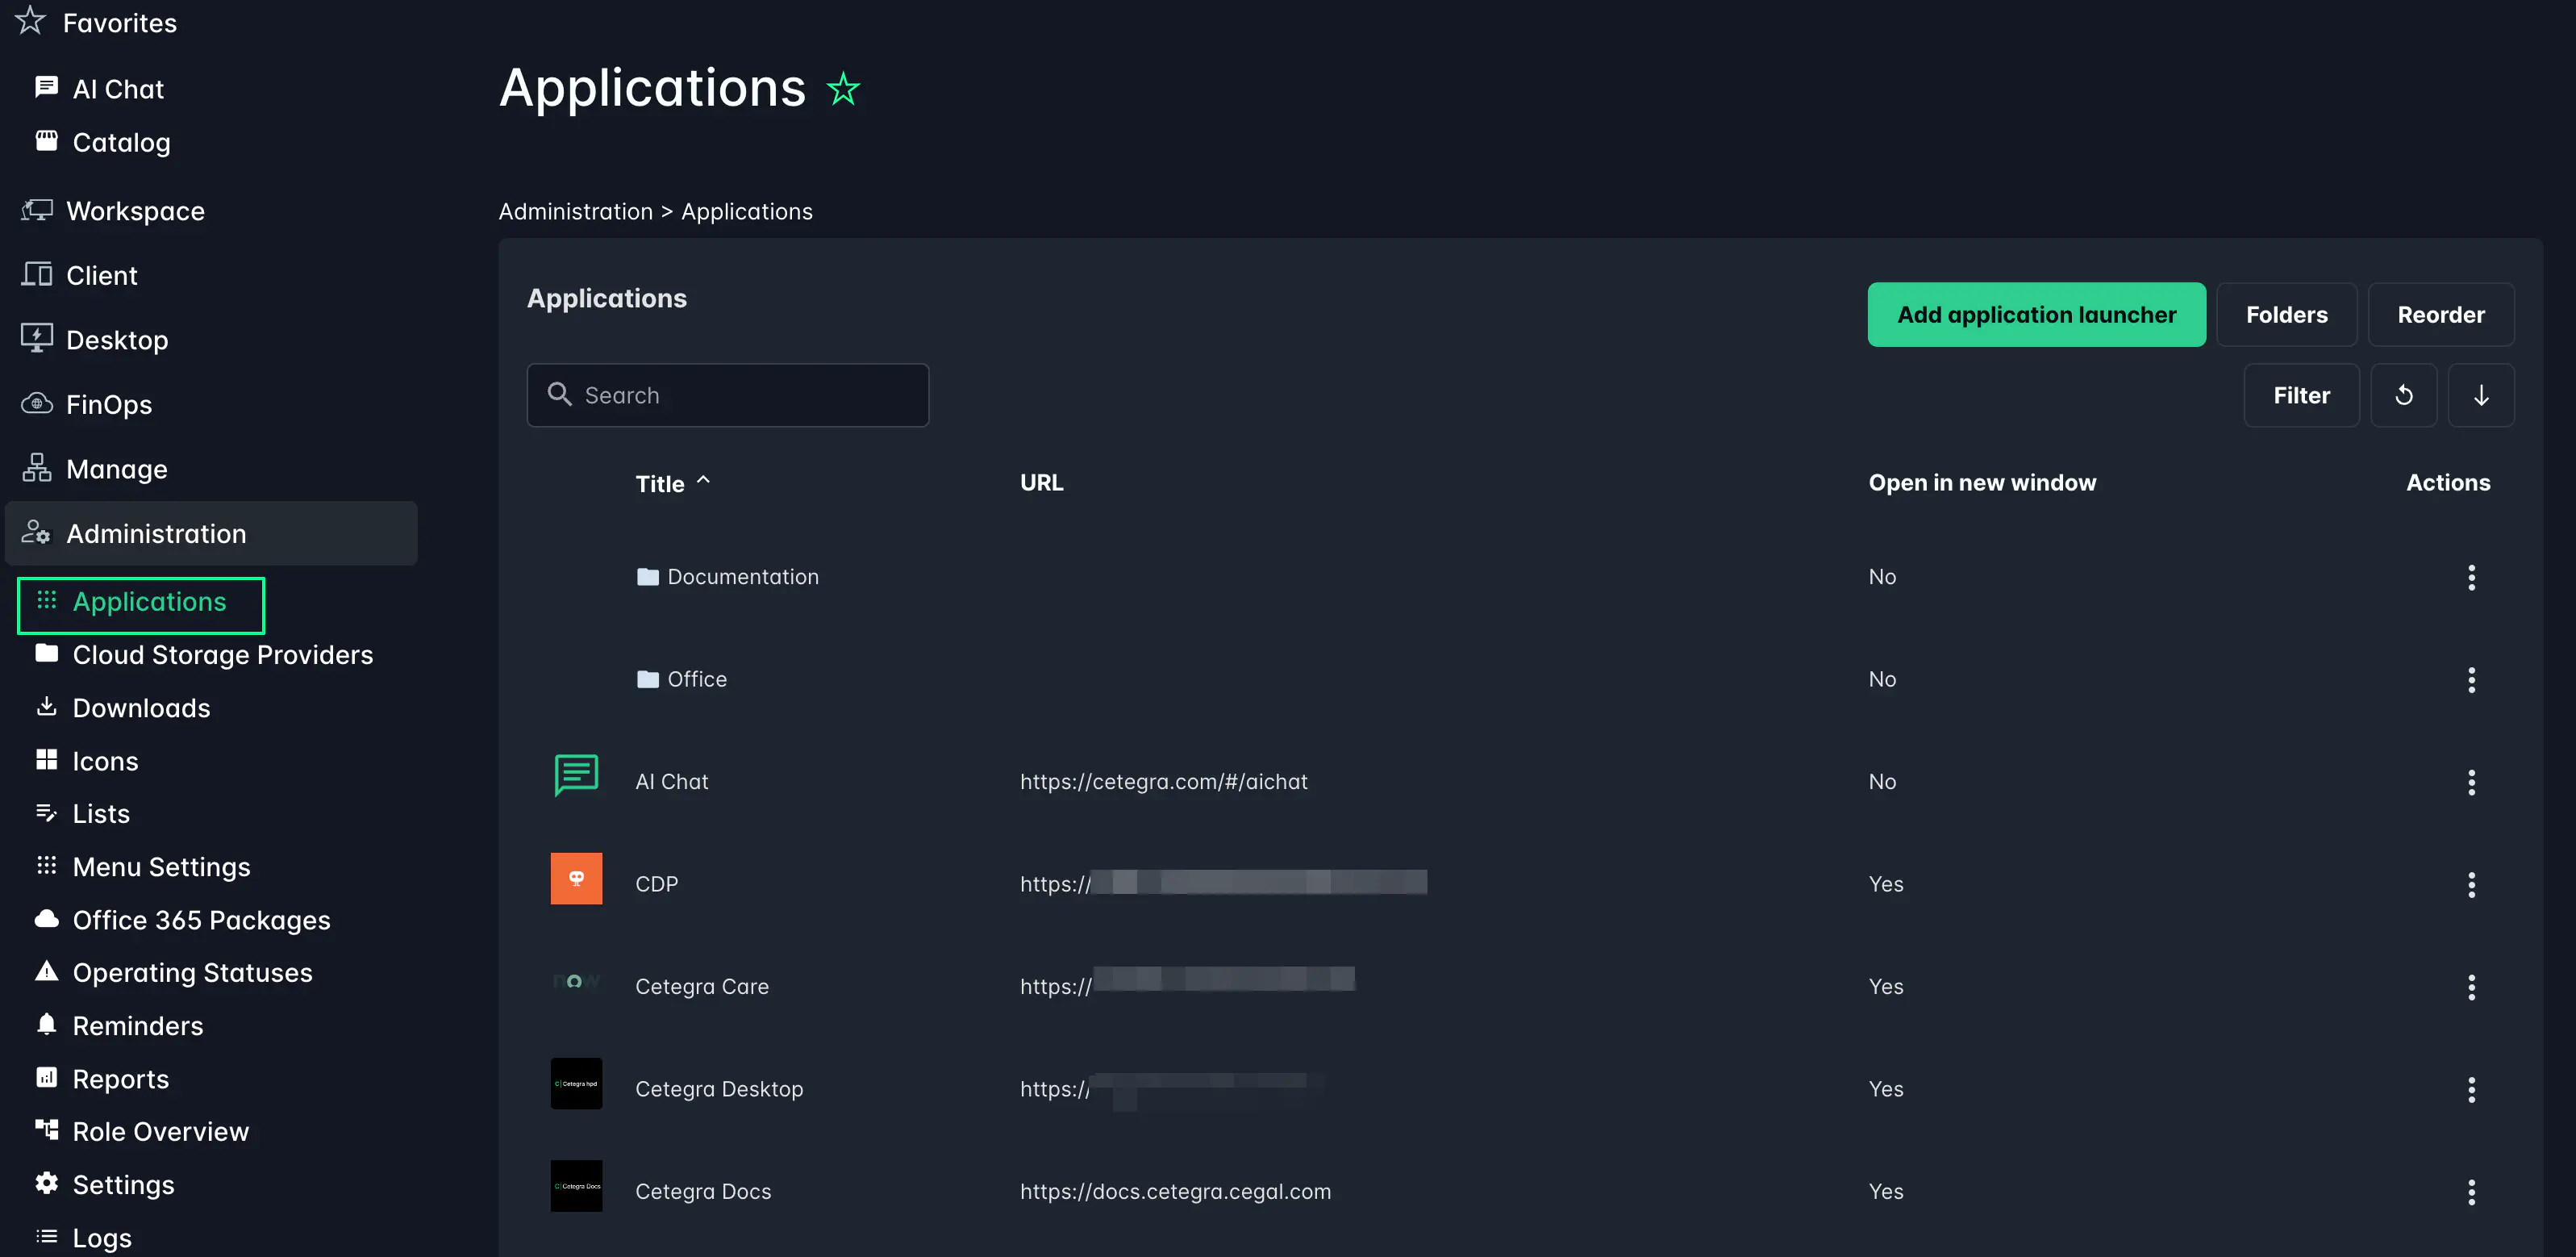Open actions menu for CDP row
Viewport: 2576px width, 1257px height.
click(2471, 885)
